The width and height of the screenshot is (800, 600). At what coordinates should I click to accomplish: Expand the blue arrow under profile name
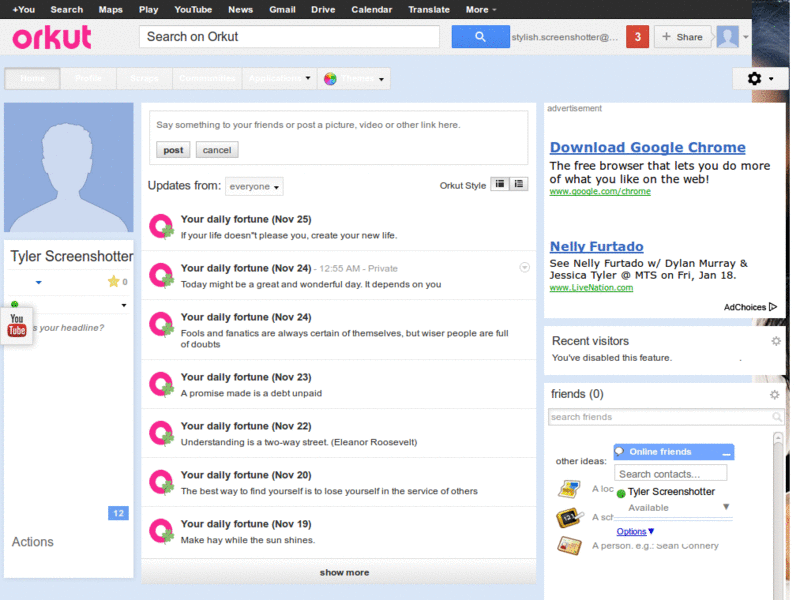pos(39,282)
